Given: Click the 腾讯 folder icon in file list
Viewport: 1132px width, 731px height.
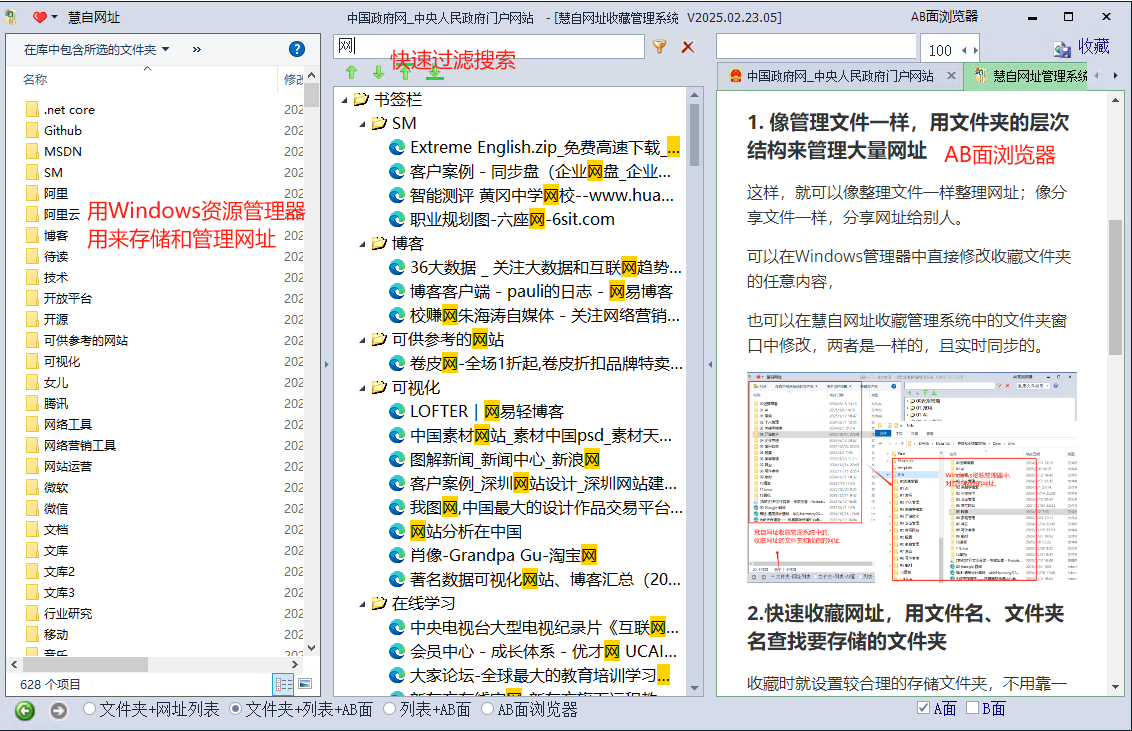Looking at the screenshot, I should [x=32, y=403].
